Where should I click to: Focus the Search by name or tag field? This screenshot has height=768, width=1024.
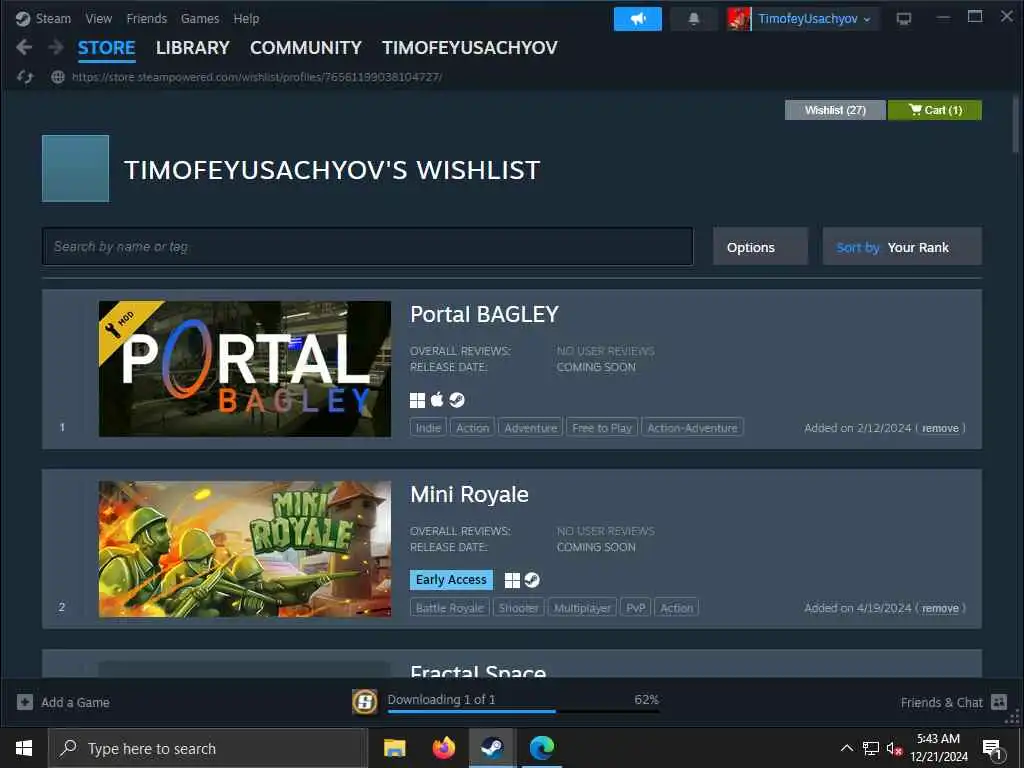click(367, 247)
